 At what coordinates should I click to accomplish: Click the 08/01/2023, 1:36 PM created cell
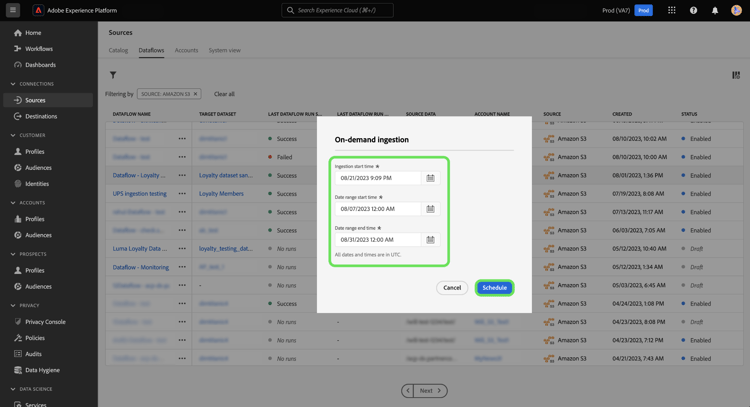[638, 176]
